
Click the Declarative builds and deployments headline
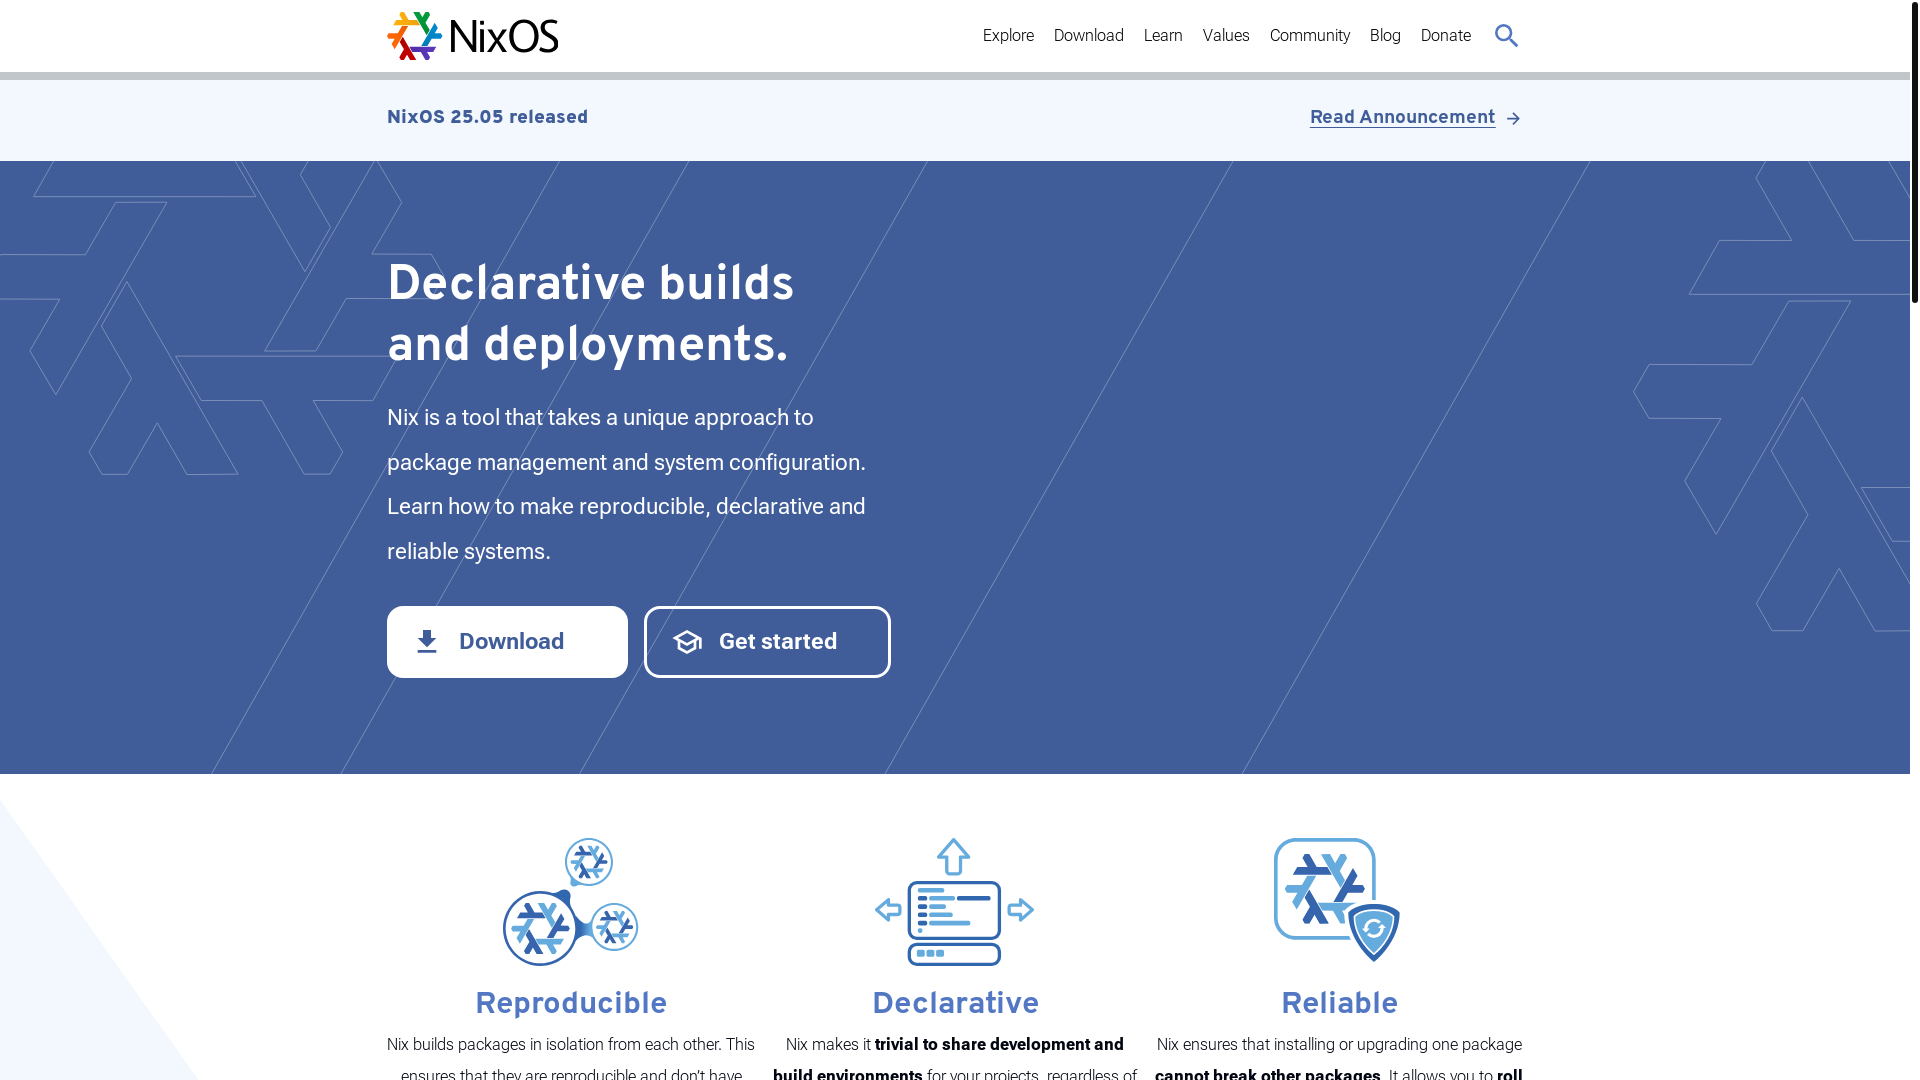[590, 315]
